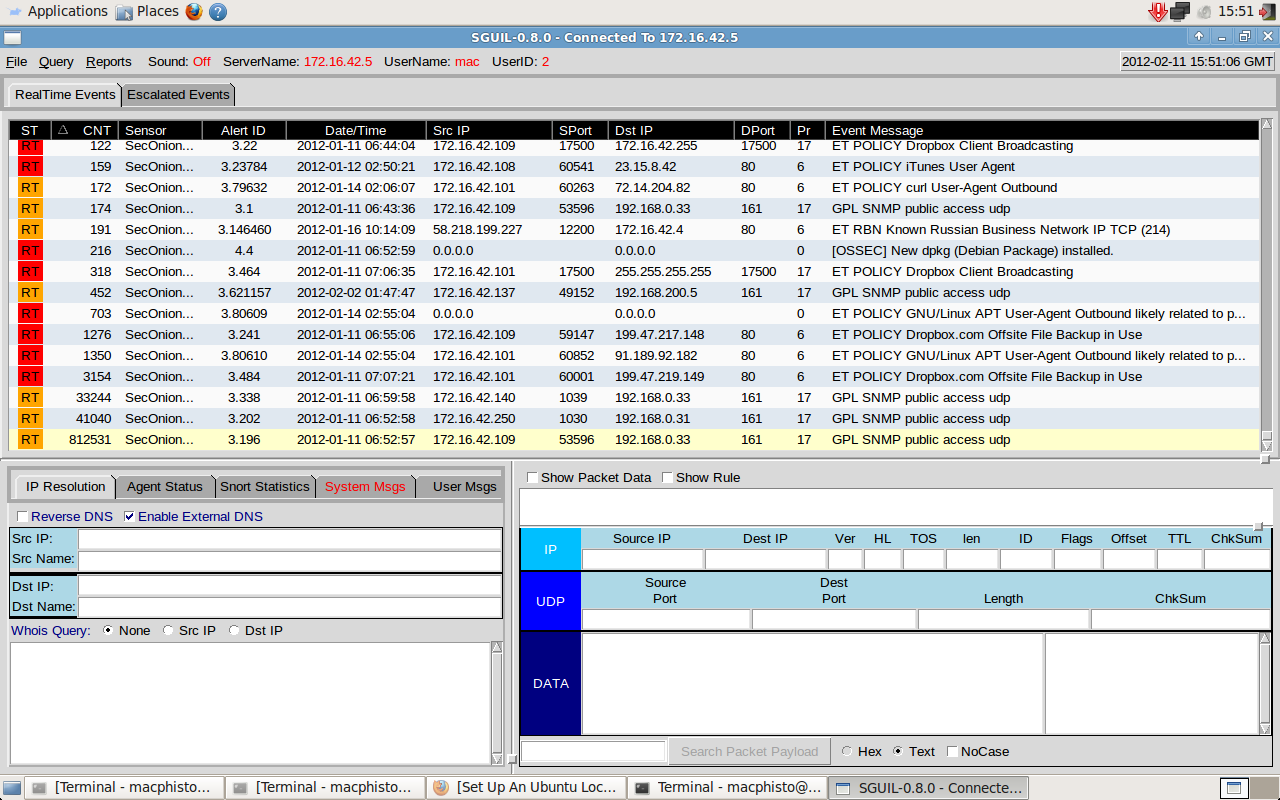This screenshot has height=800, width=1280.
Task: Check Show Rule option
Action: 667,478
